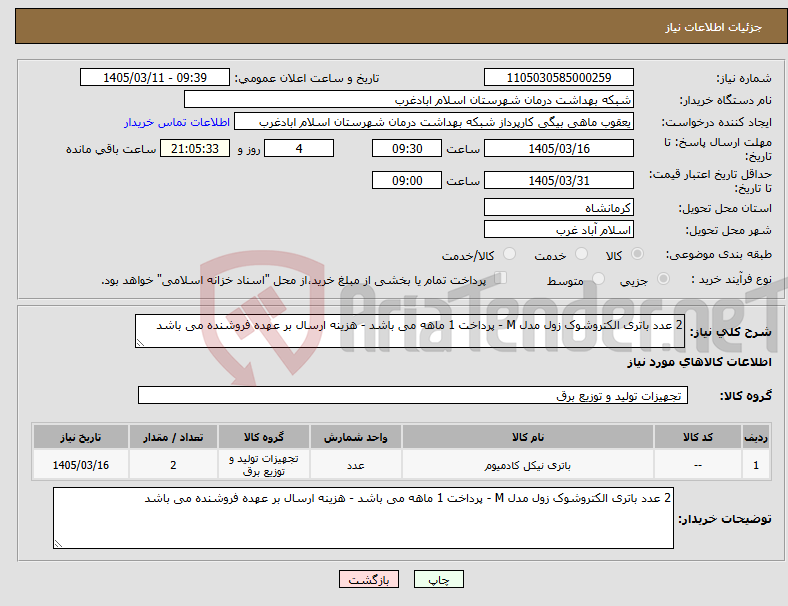Click the اطلاعات کالاهای مورد نیاز heading

pos(699,362)
